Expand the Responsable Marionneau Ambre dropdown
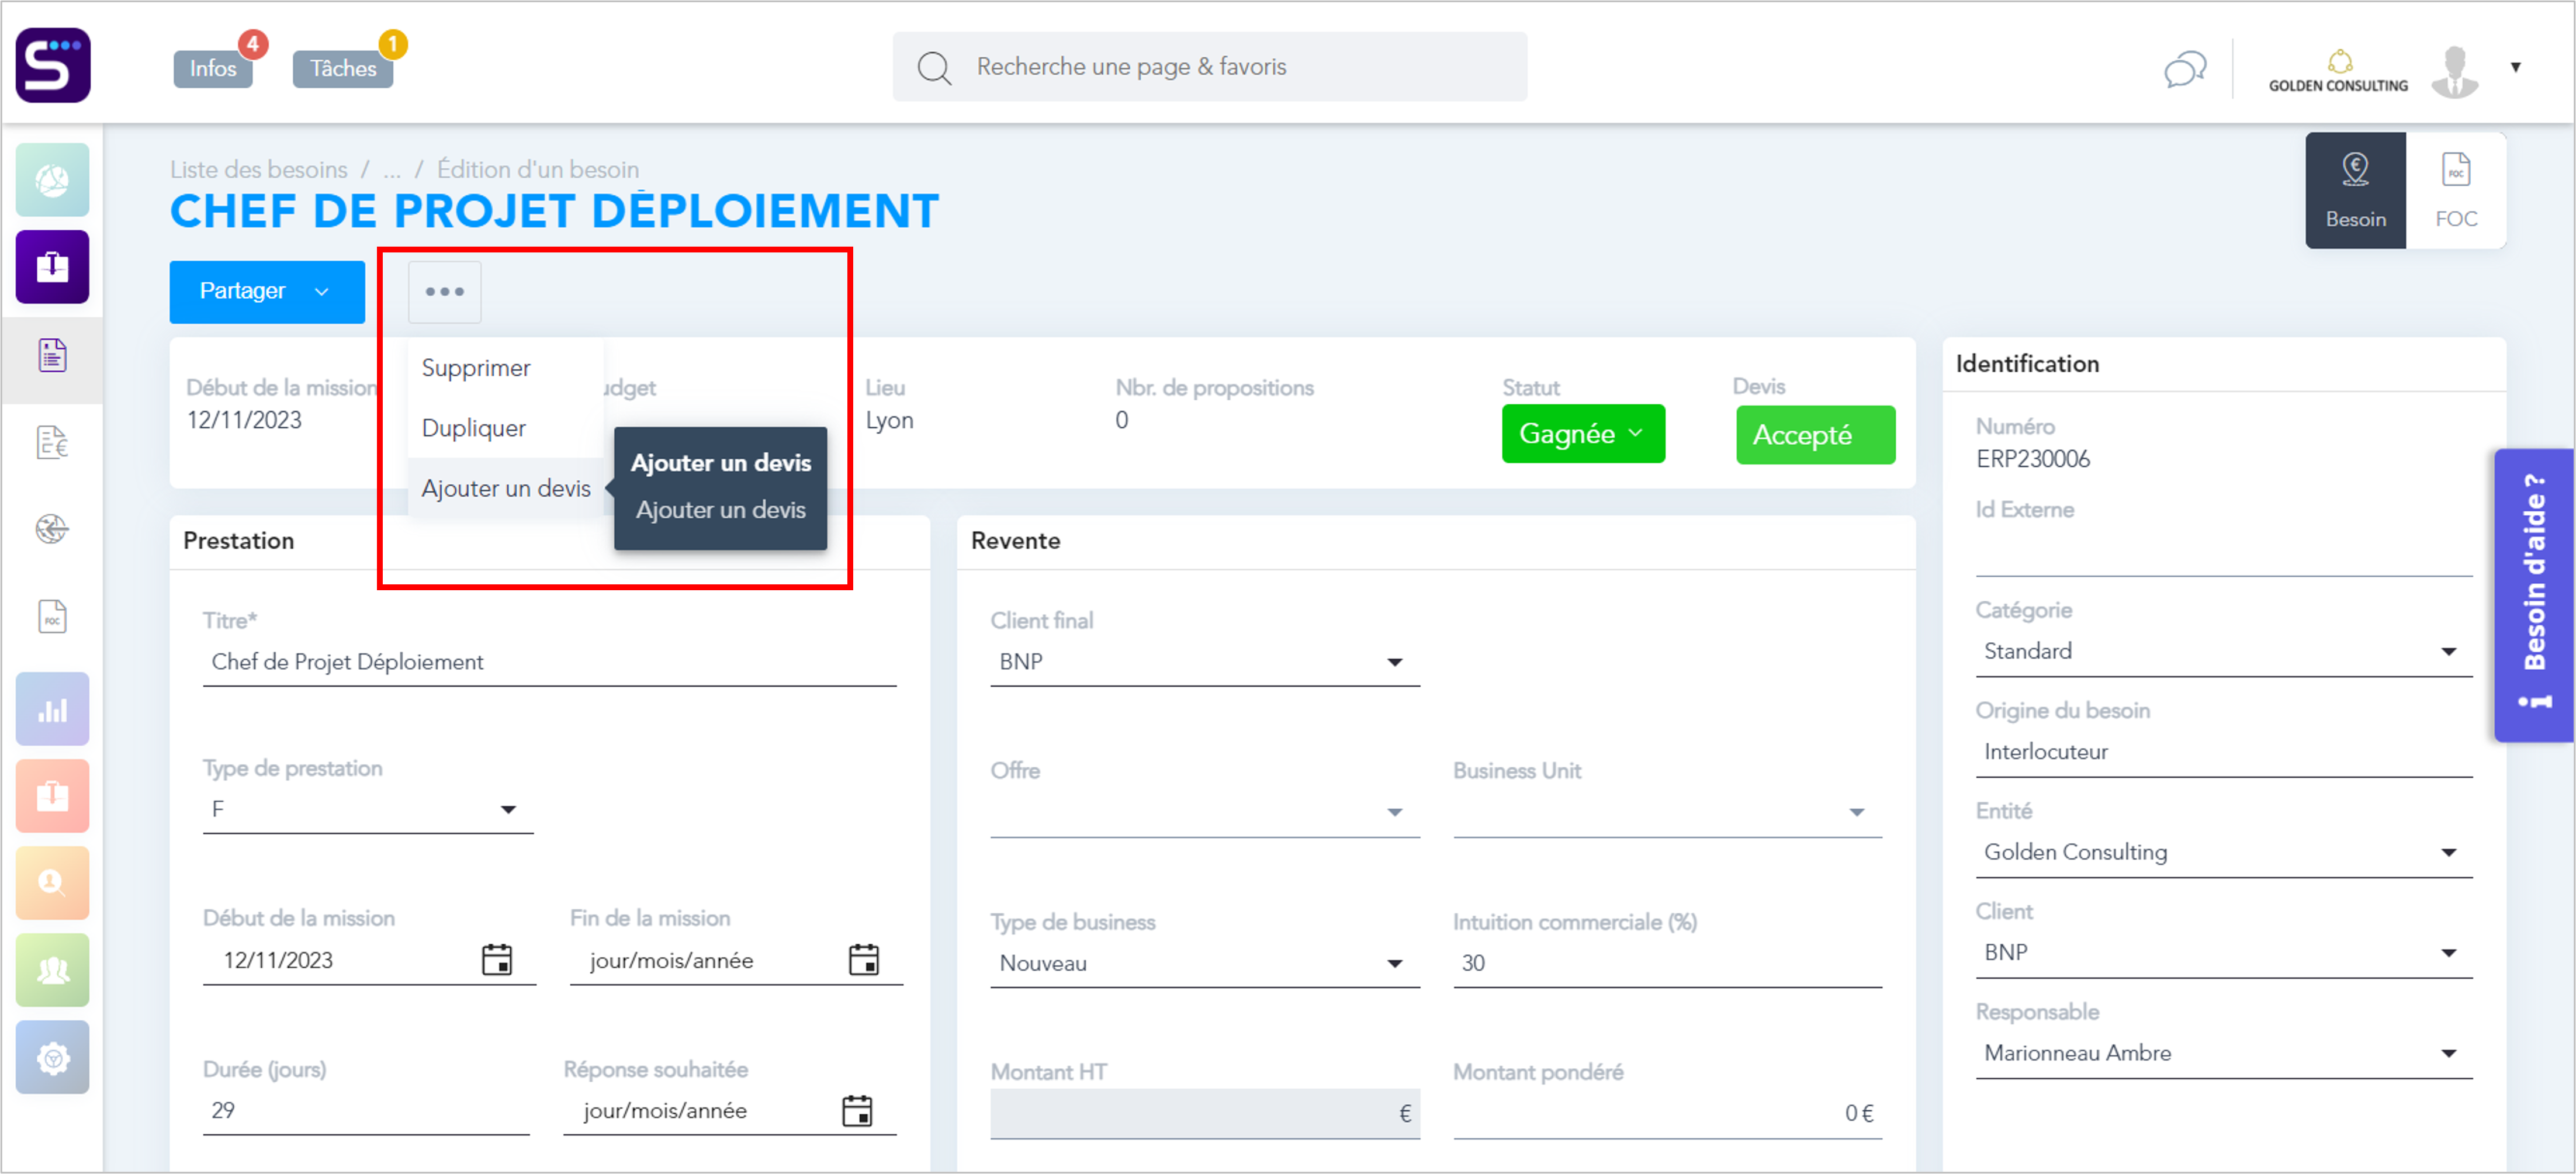 2448,1053
